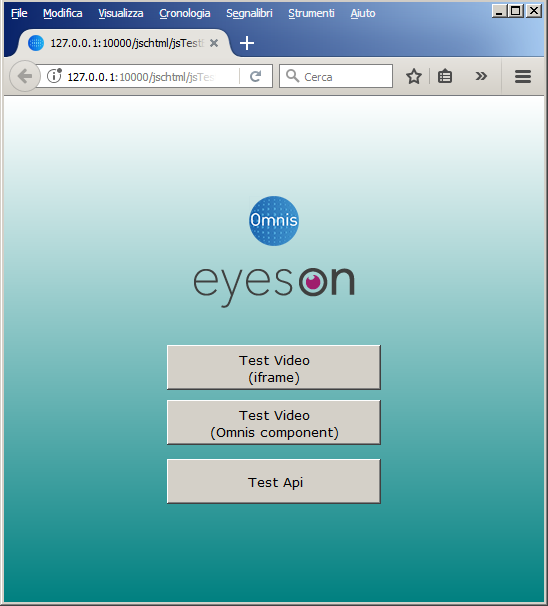The image size is (548, 606).
Task: Click the Omnis round logo
Action: coord(274,221)
